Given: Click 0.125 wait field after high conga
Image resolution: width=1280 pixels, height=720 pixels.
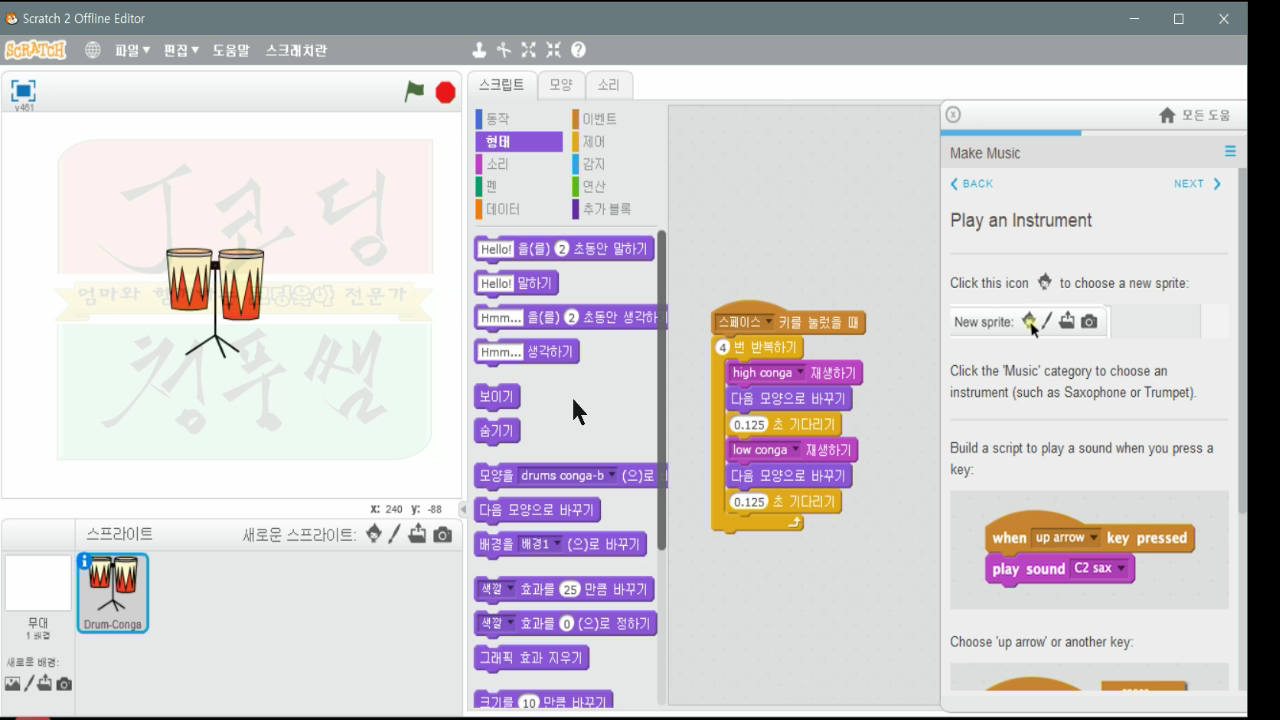Looking at the screenshot, I should tap(748, 425).
